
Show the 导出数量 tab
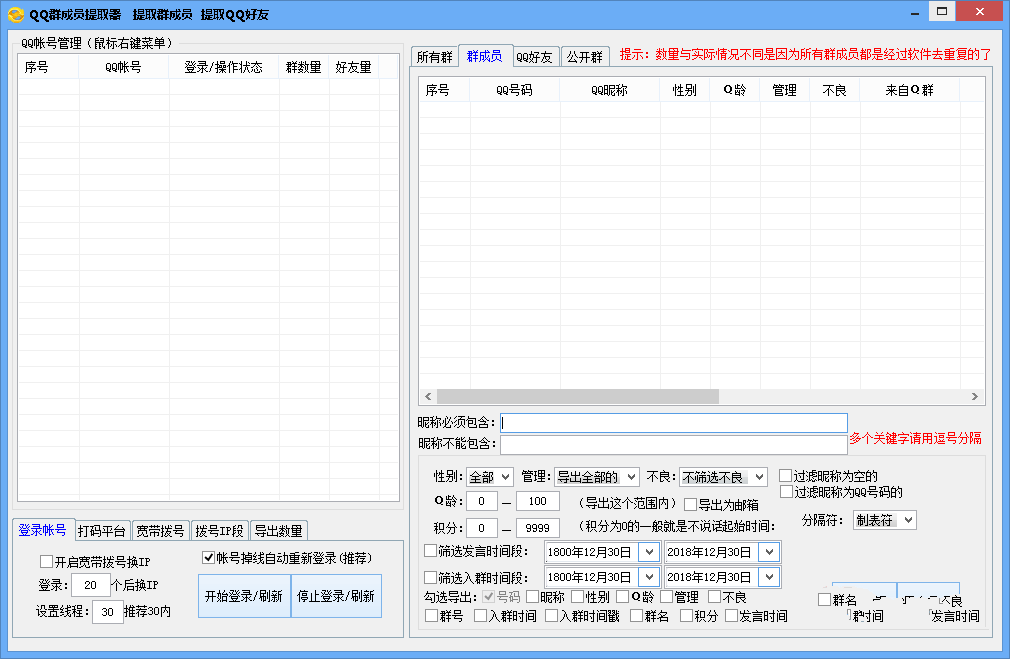pyautogui.click(x=278, y=531)
